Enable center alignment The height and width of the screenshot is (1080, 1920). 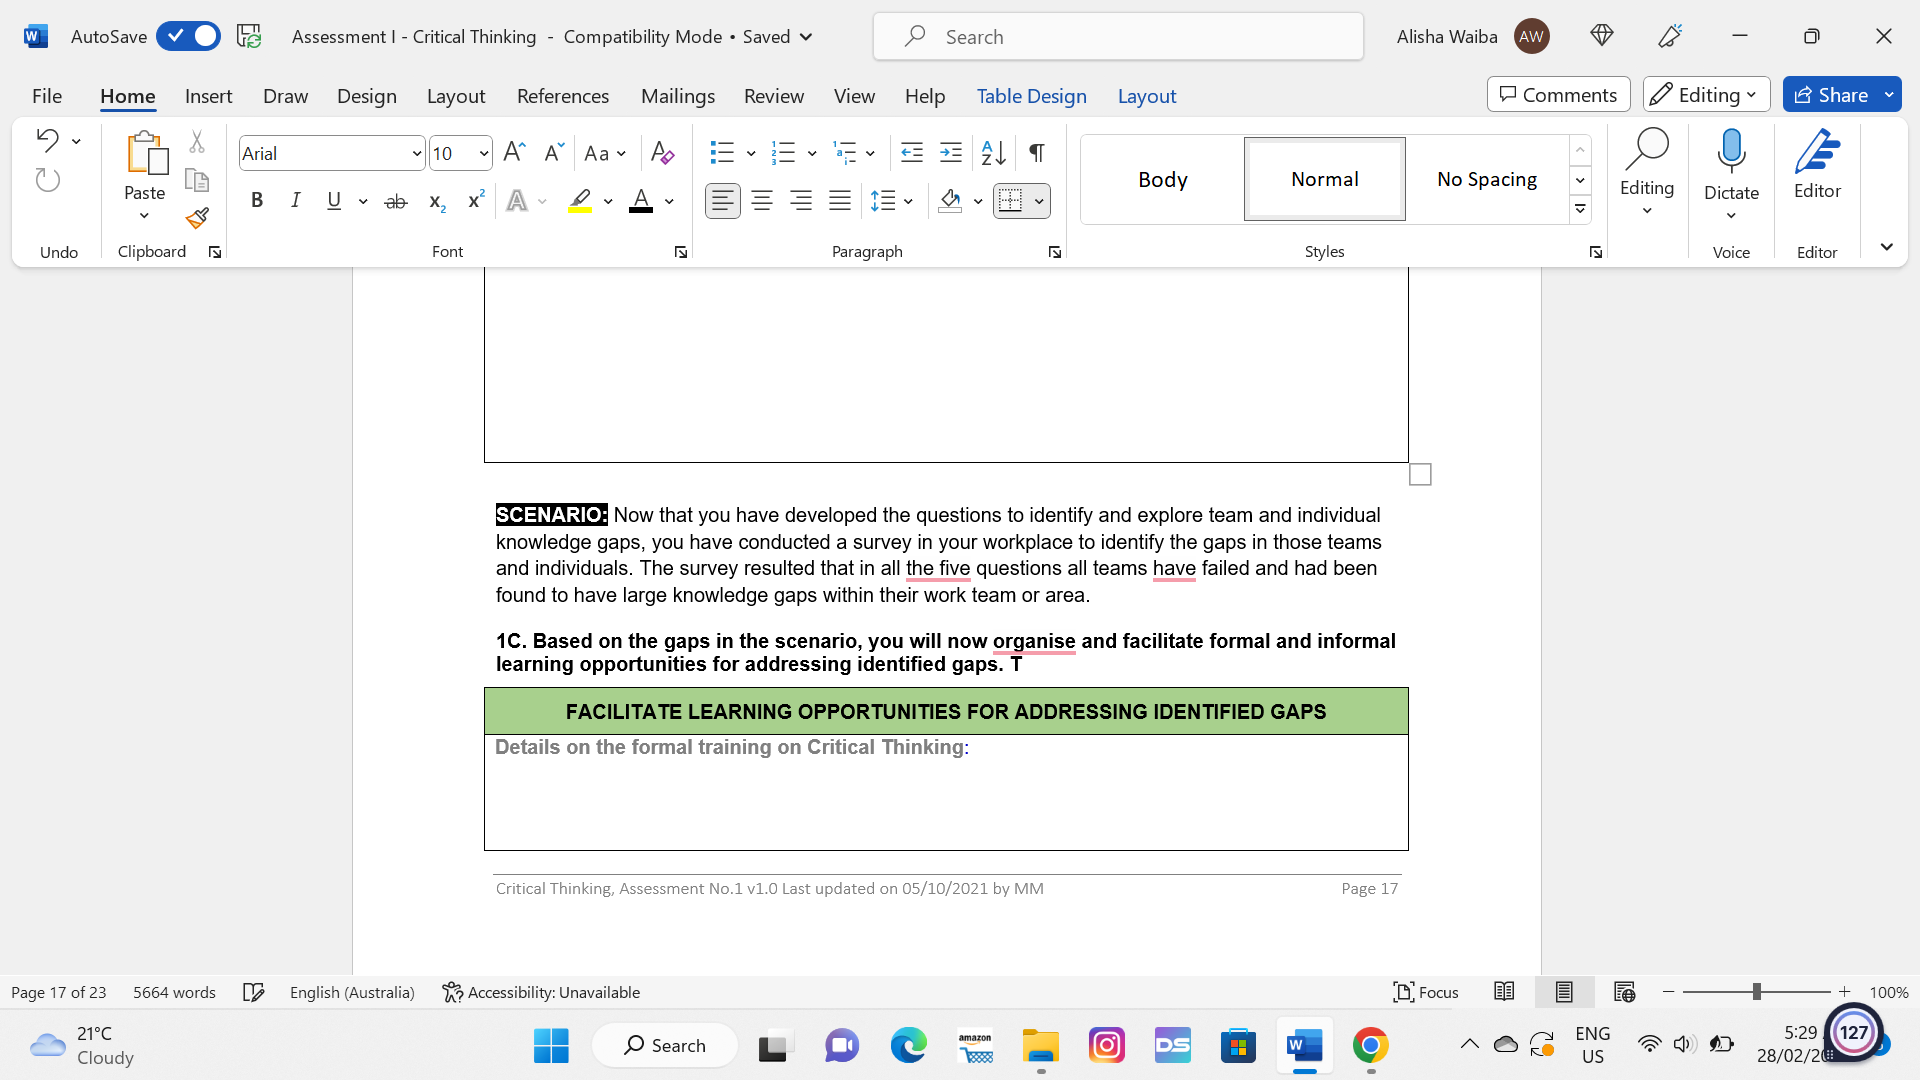(x=762, y=200)
